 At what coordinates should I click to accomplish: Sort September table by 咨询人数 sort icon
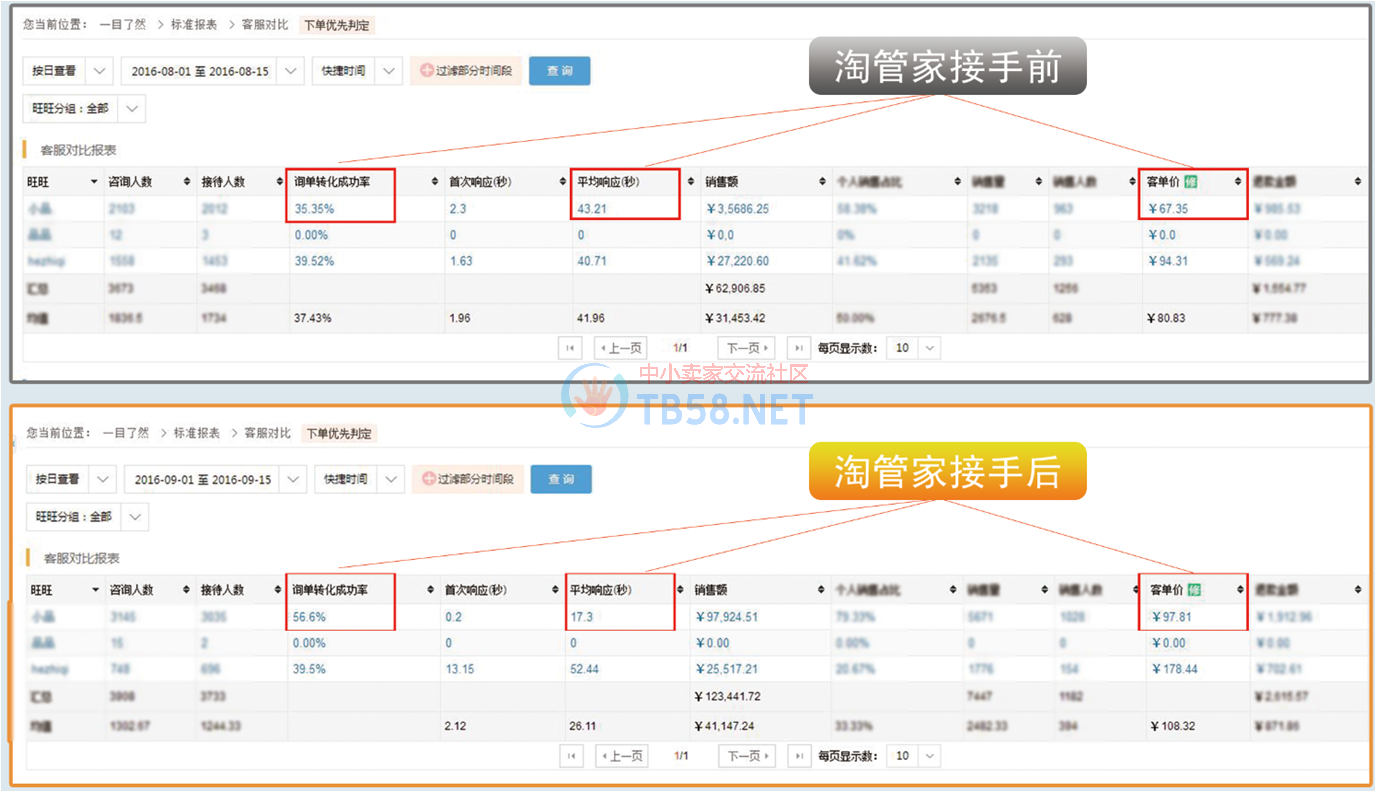pos(186,590)
